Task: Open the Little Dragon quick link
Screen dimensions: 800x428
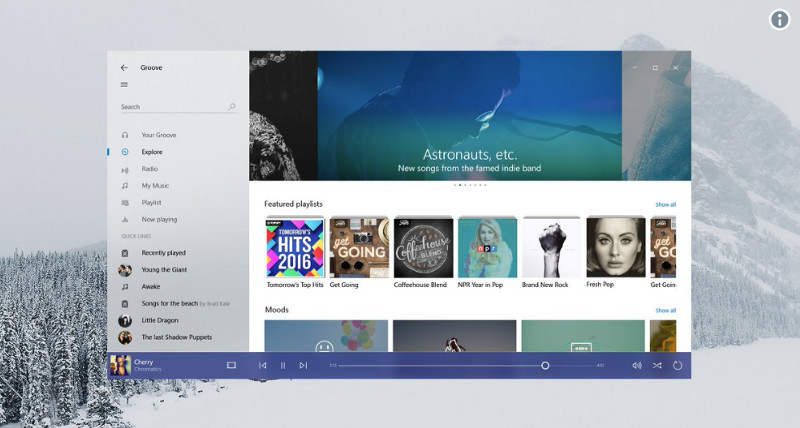Action: coord(160,320)
